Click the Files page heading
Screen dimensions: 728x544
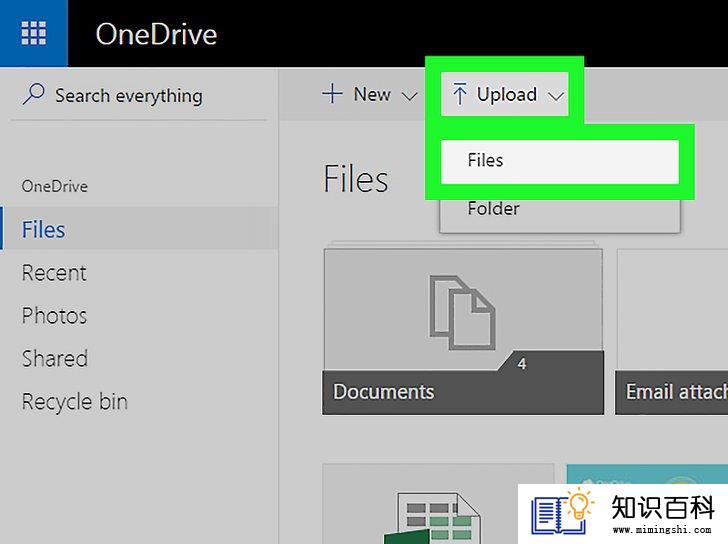coord(355,179)
